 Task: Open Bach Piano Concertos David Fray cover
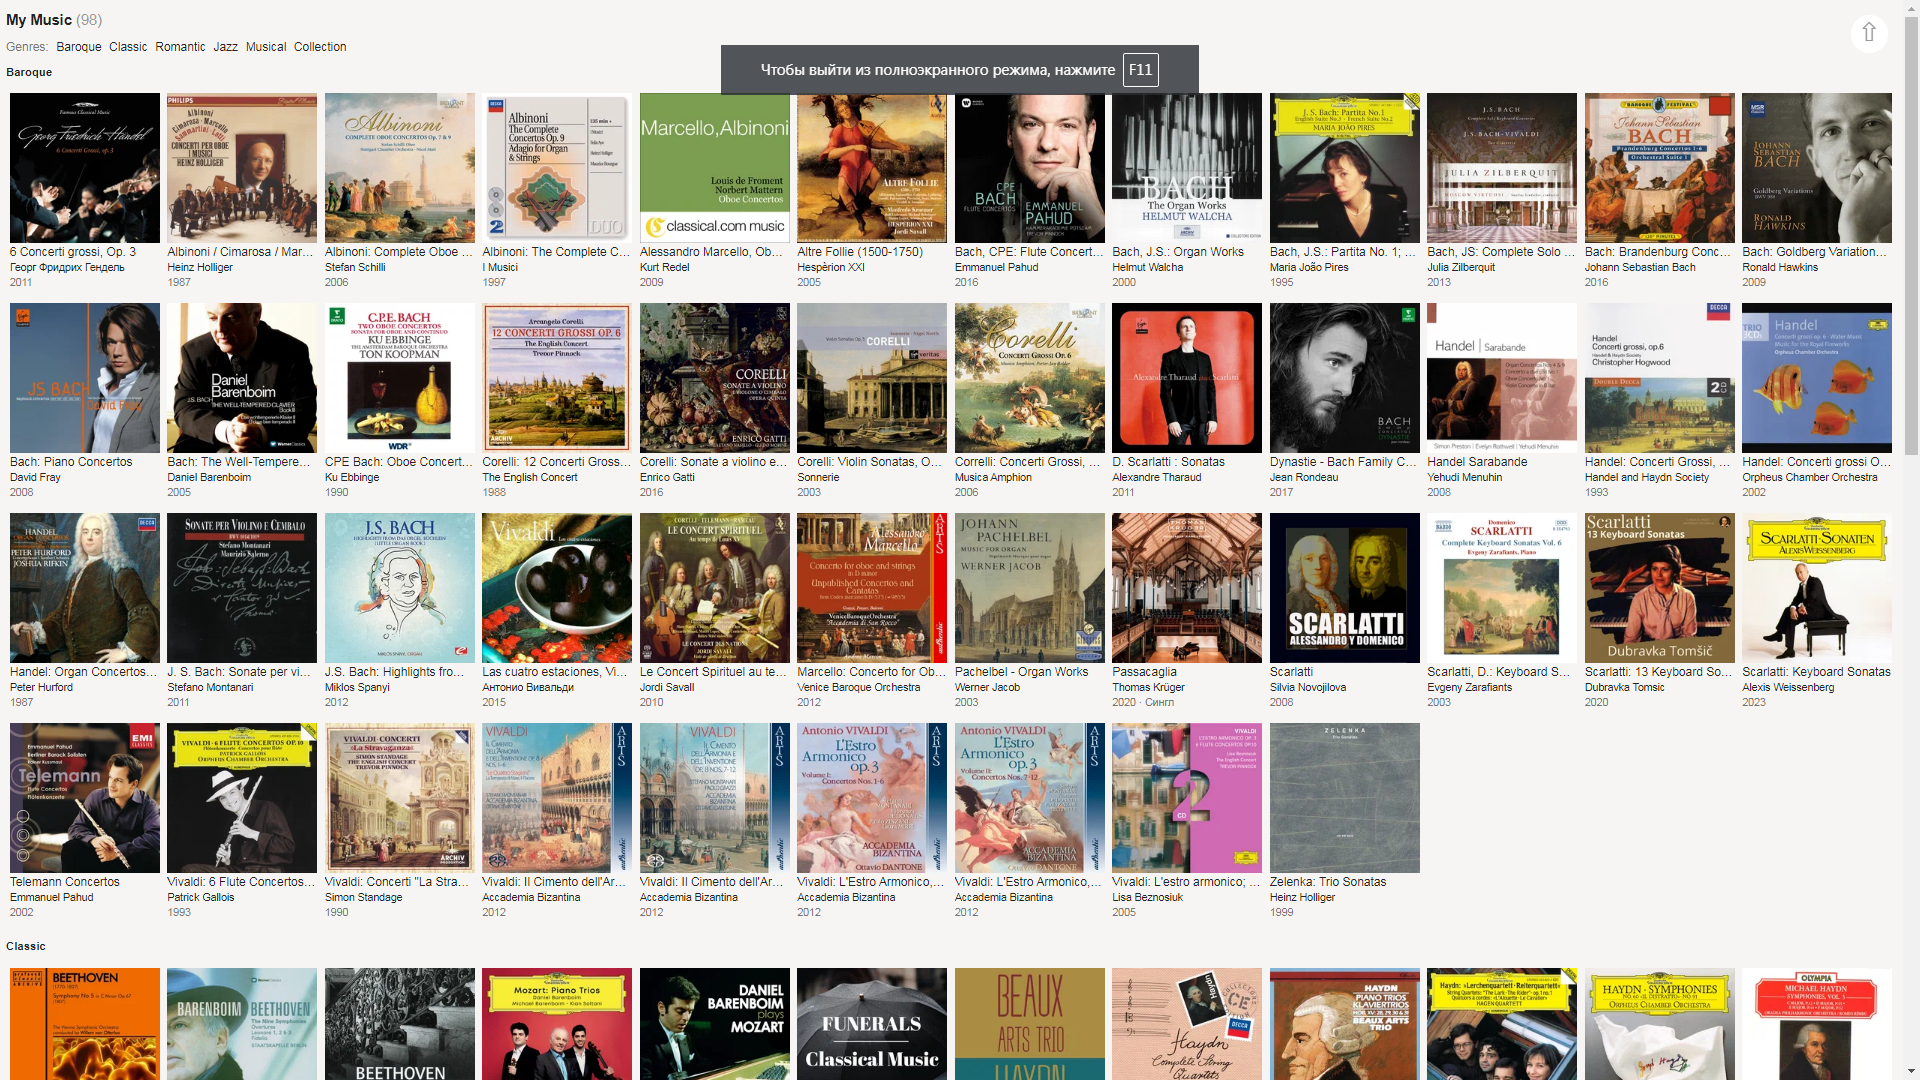(x=85, y=378)
